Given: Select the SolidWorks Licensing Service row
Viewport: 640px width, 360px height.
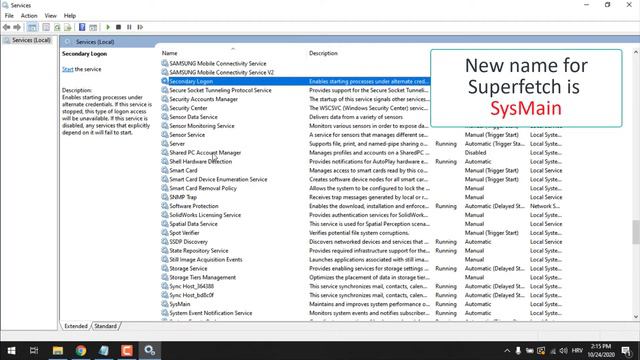Looking at the screenshot, I should click(361, 215).
